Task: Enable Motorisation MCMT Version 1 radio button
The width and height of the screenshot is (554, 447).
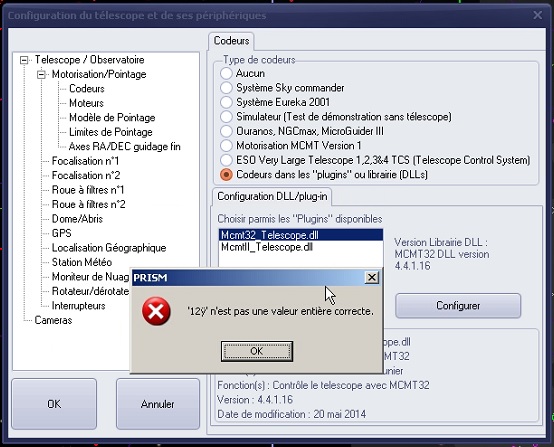Action: (x=226, y=146)
